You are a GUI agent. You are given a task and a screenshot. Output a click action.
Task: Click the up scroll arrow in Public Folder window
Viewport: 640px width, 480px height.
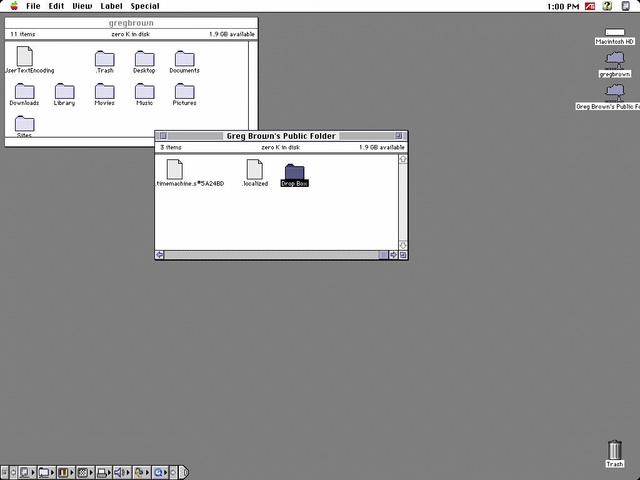coord(403,159)
